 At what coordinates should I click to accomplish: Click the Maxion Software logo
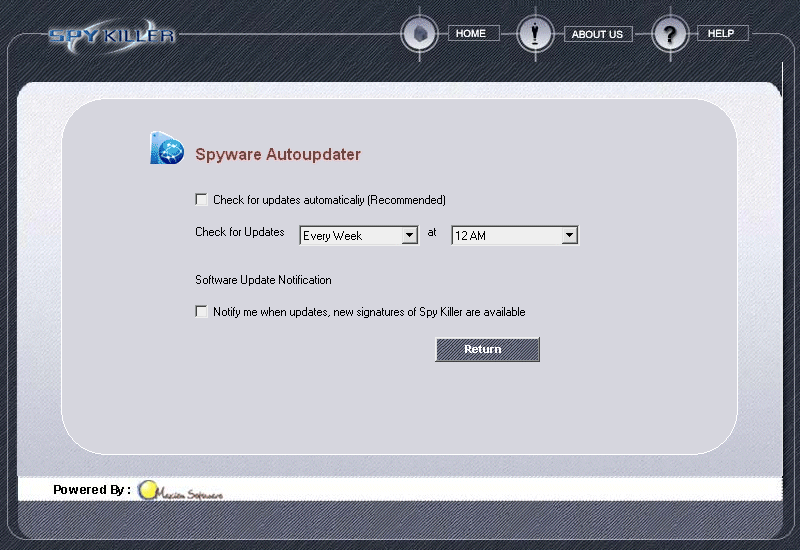click(x=181, y=491)
